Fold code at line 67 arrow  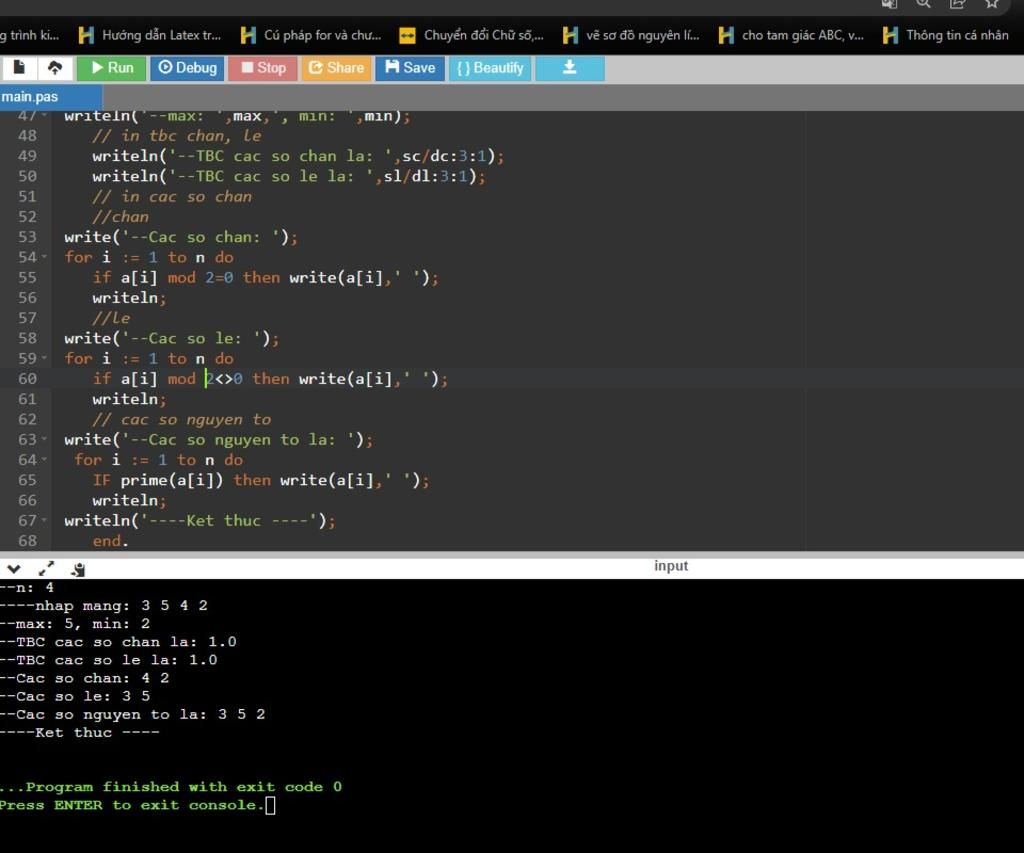44,521
